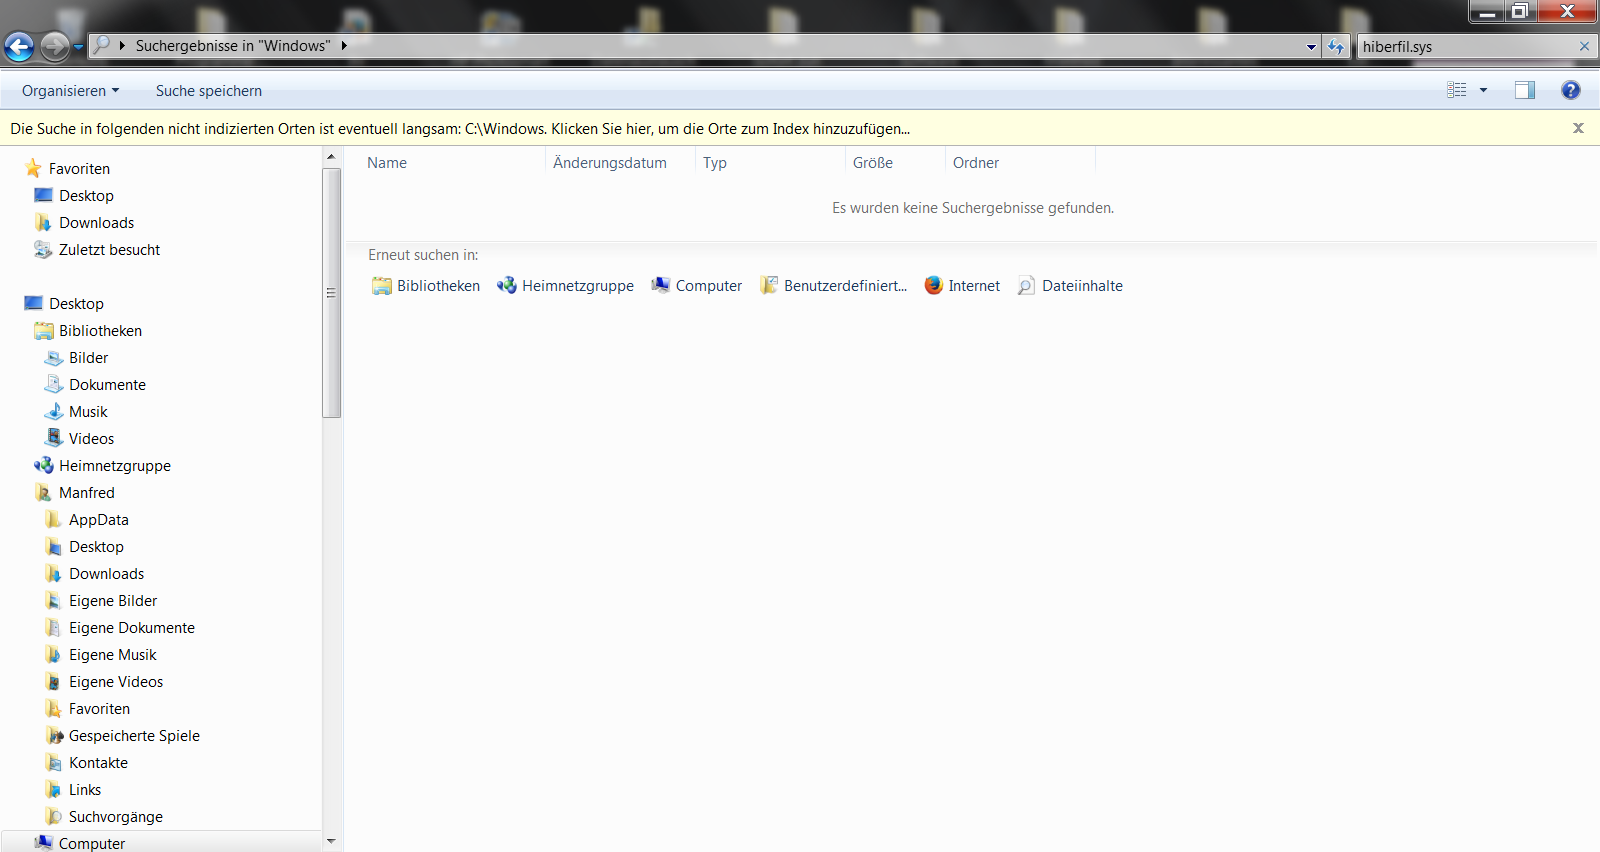Click the navigation pane scrollbar thumb
Viewport: 1600px width, 852px height.
coord(332,293)
